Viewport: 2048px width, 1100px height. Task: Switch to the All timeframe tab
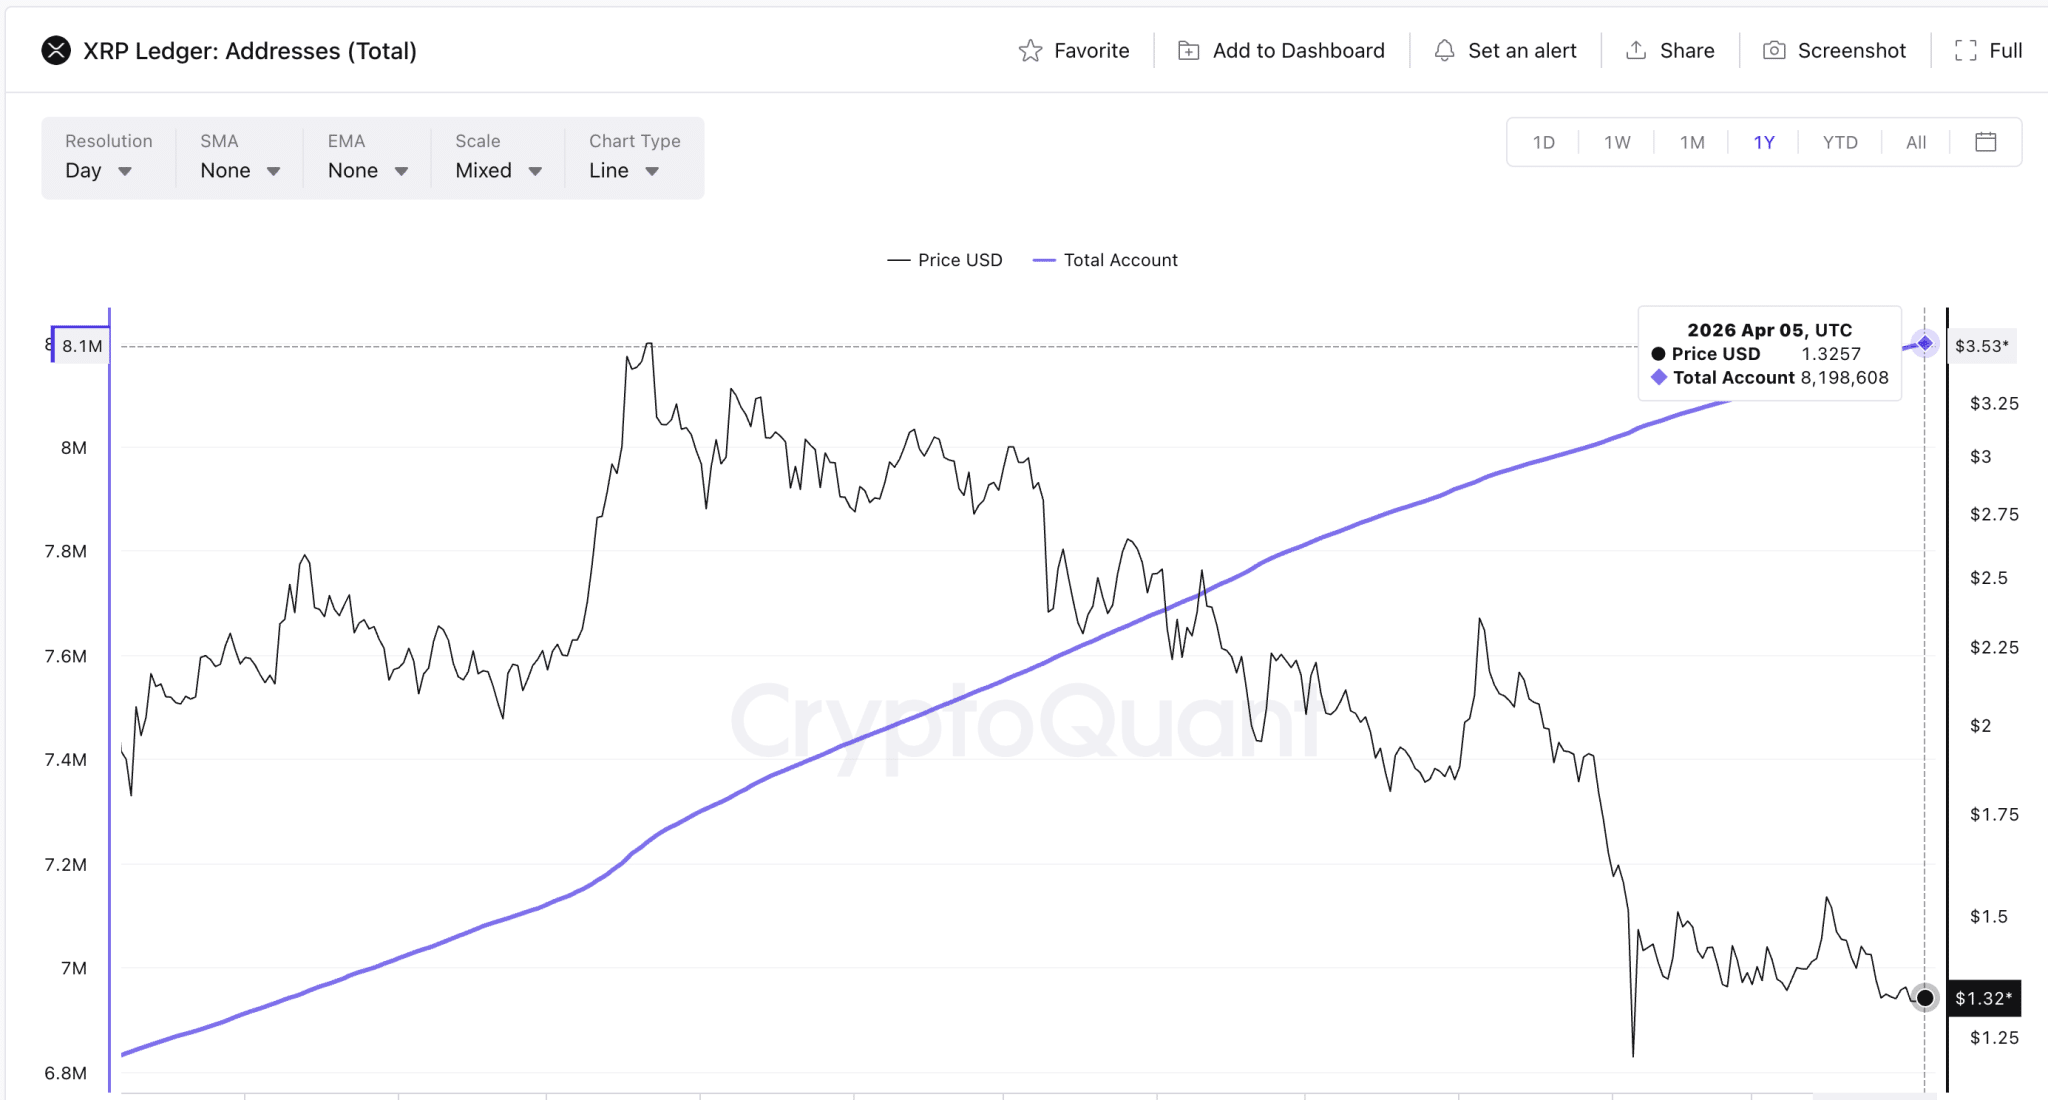pyautogui.click(x=1916, y=142)
